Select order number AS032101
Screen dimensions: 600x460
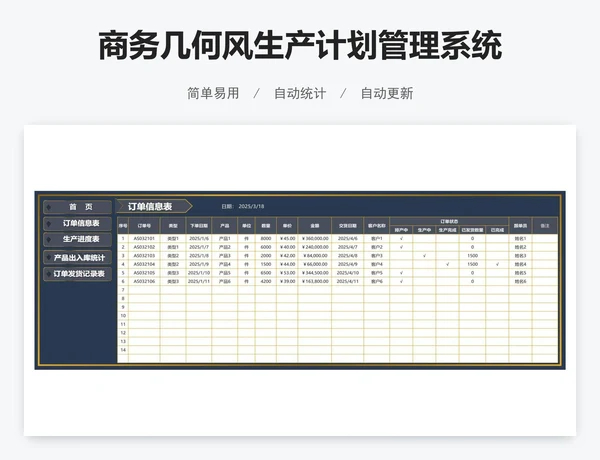pyautogui.click(x=144, y=238)
